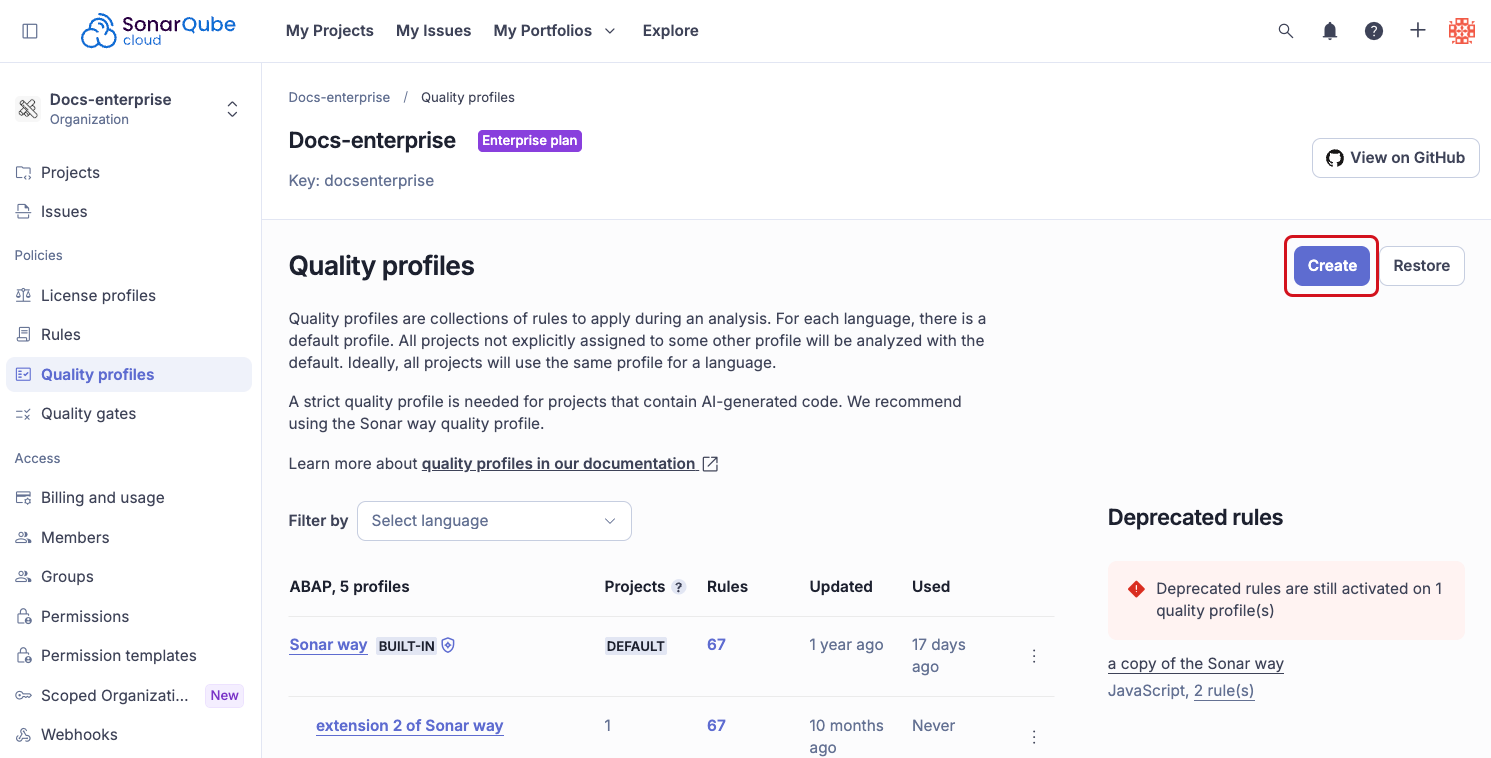Open user avatar menu
The image size is (1491, 758).
(1462, 31)
